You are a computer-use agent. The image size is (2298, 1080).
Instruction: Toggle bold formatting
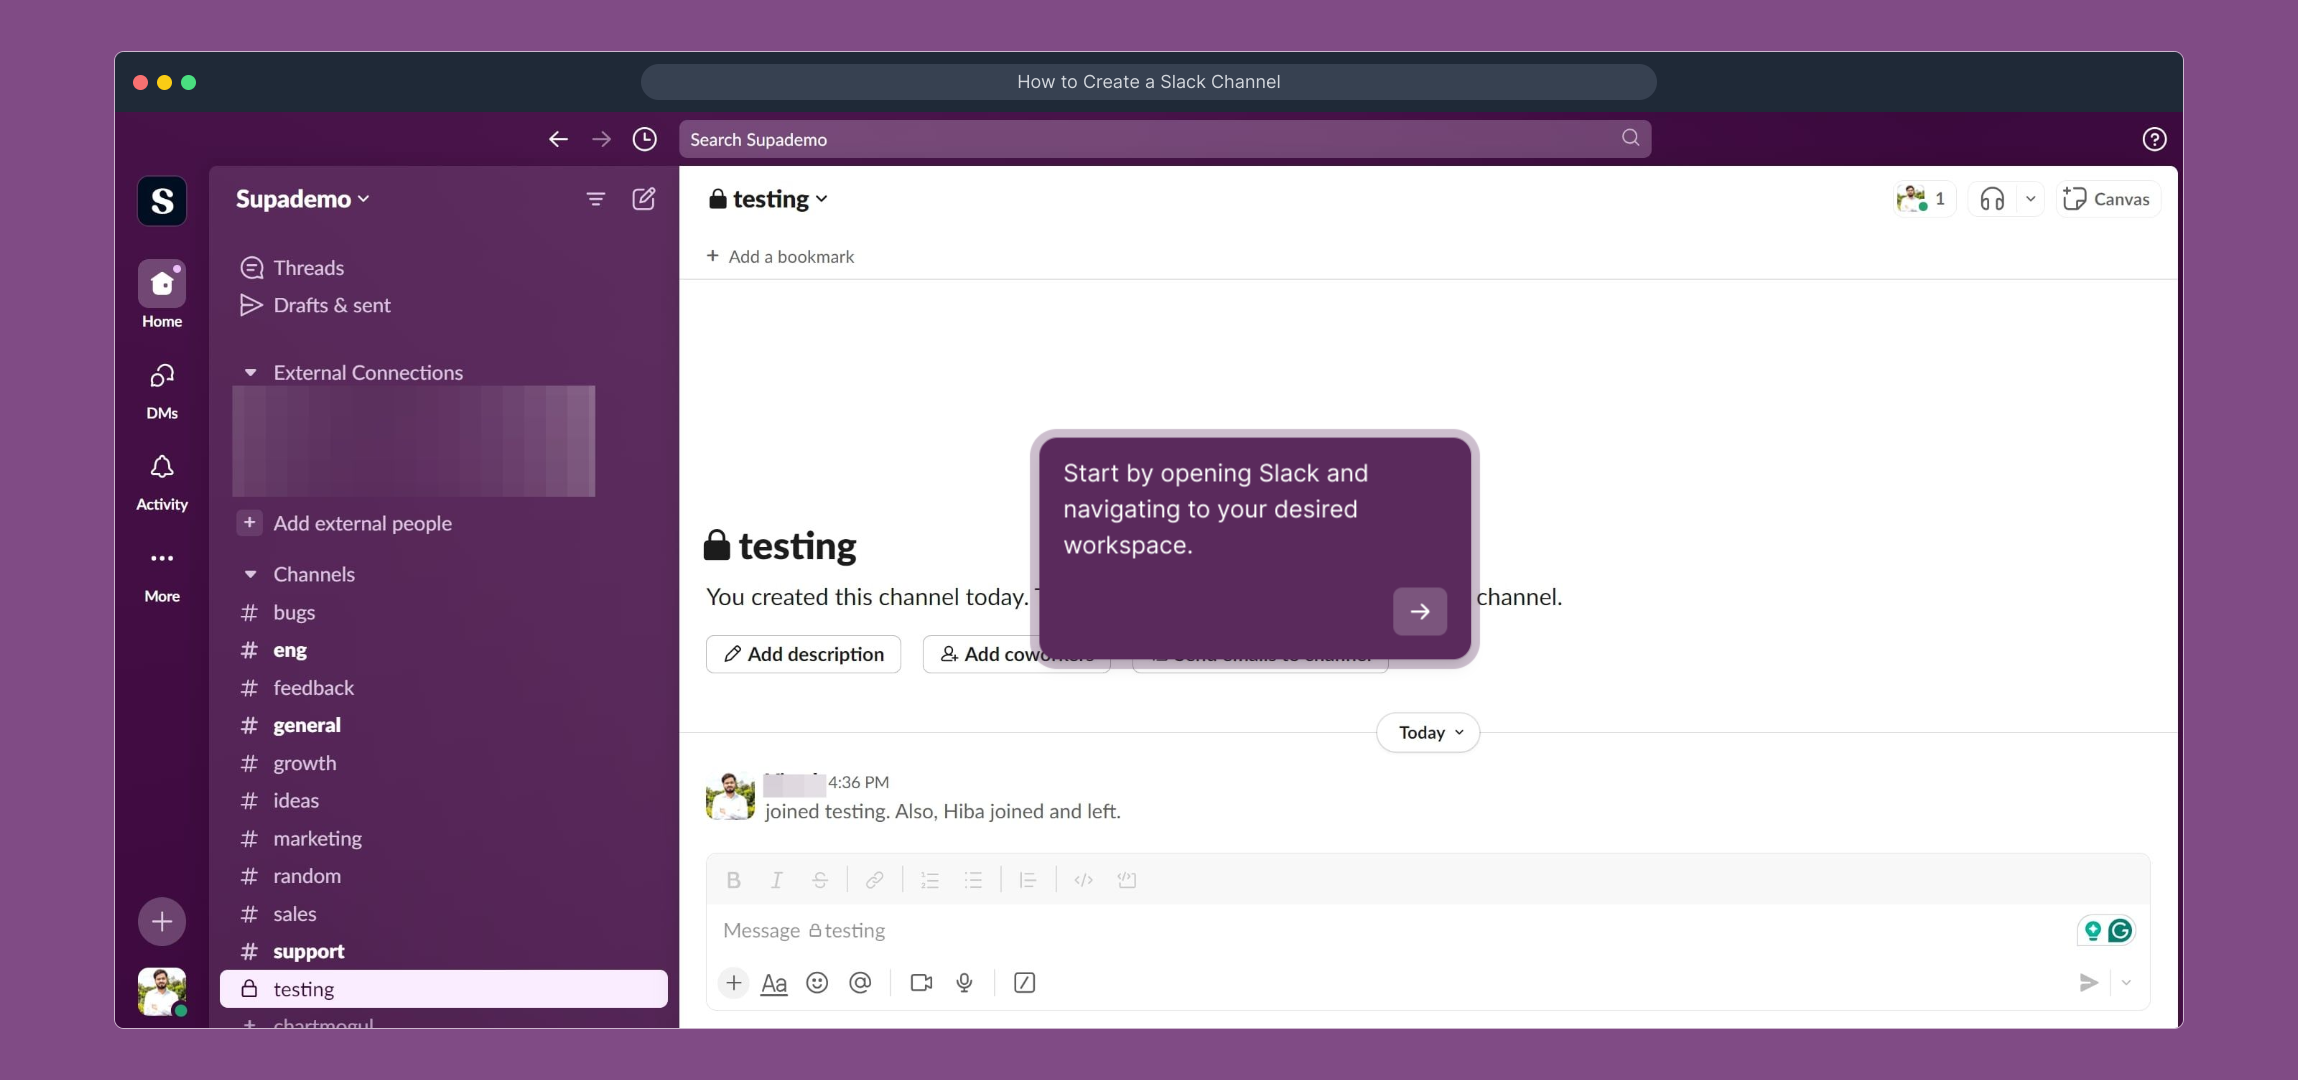[x=733, y=879]
